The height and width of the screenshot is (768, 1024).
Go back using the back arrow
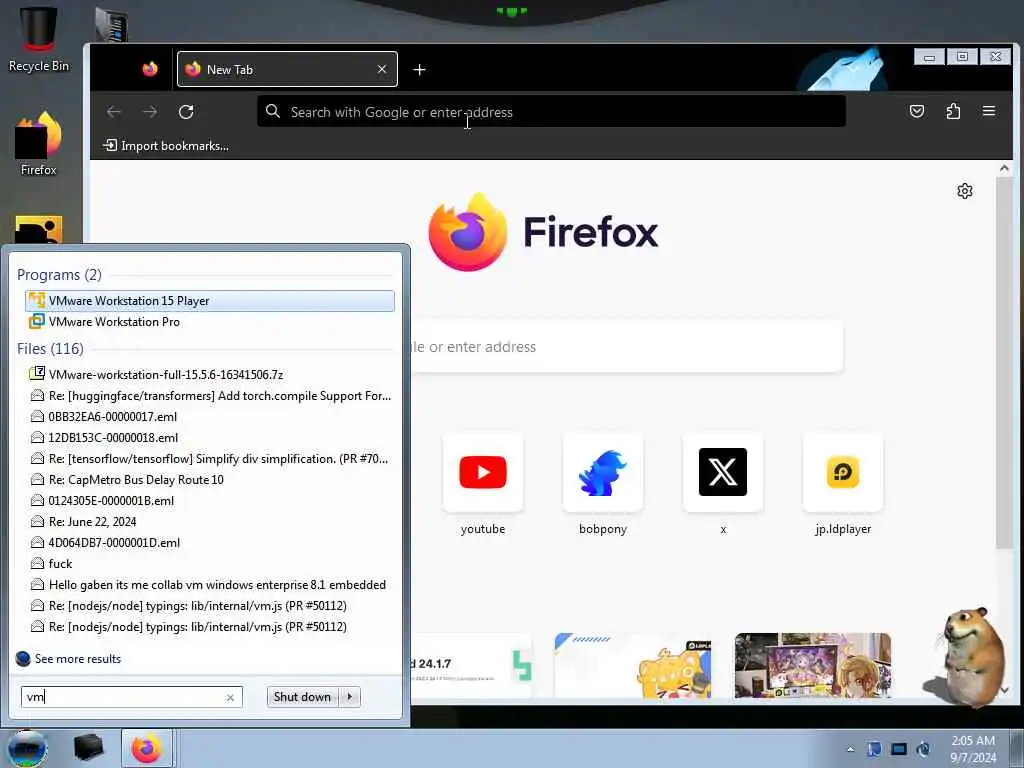coord(114,112)
